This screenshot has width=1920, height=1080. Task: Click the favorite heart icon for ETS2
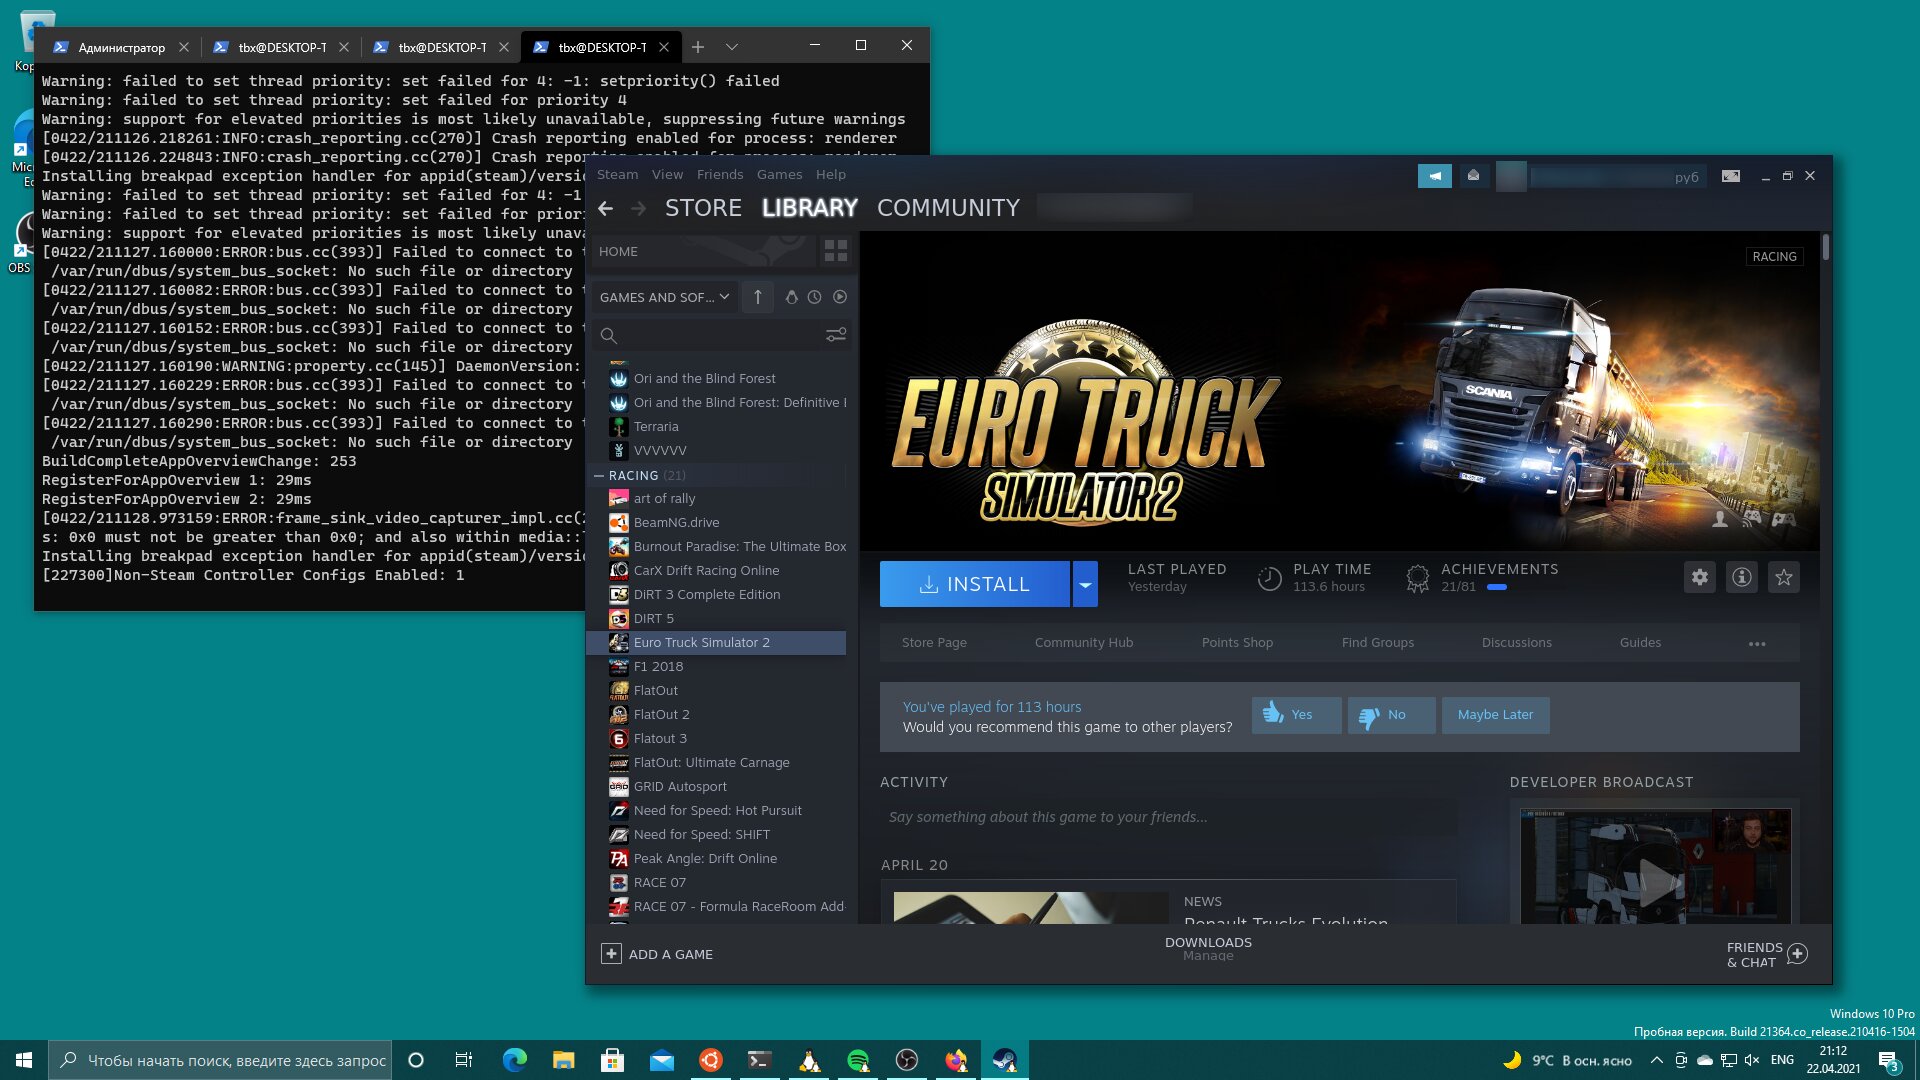pos(1783,578)
